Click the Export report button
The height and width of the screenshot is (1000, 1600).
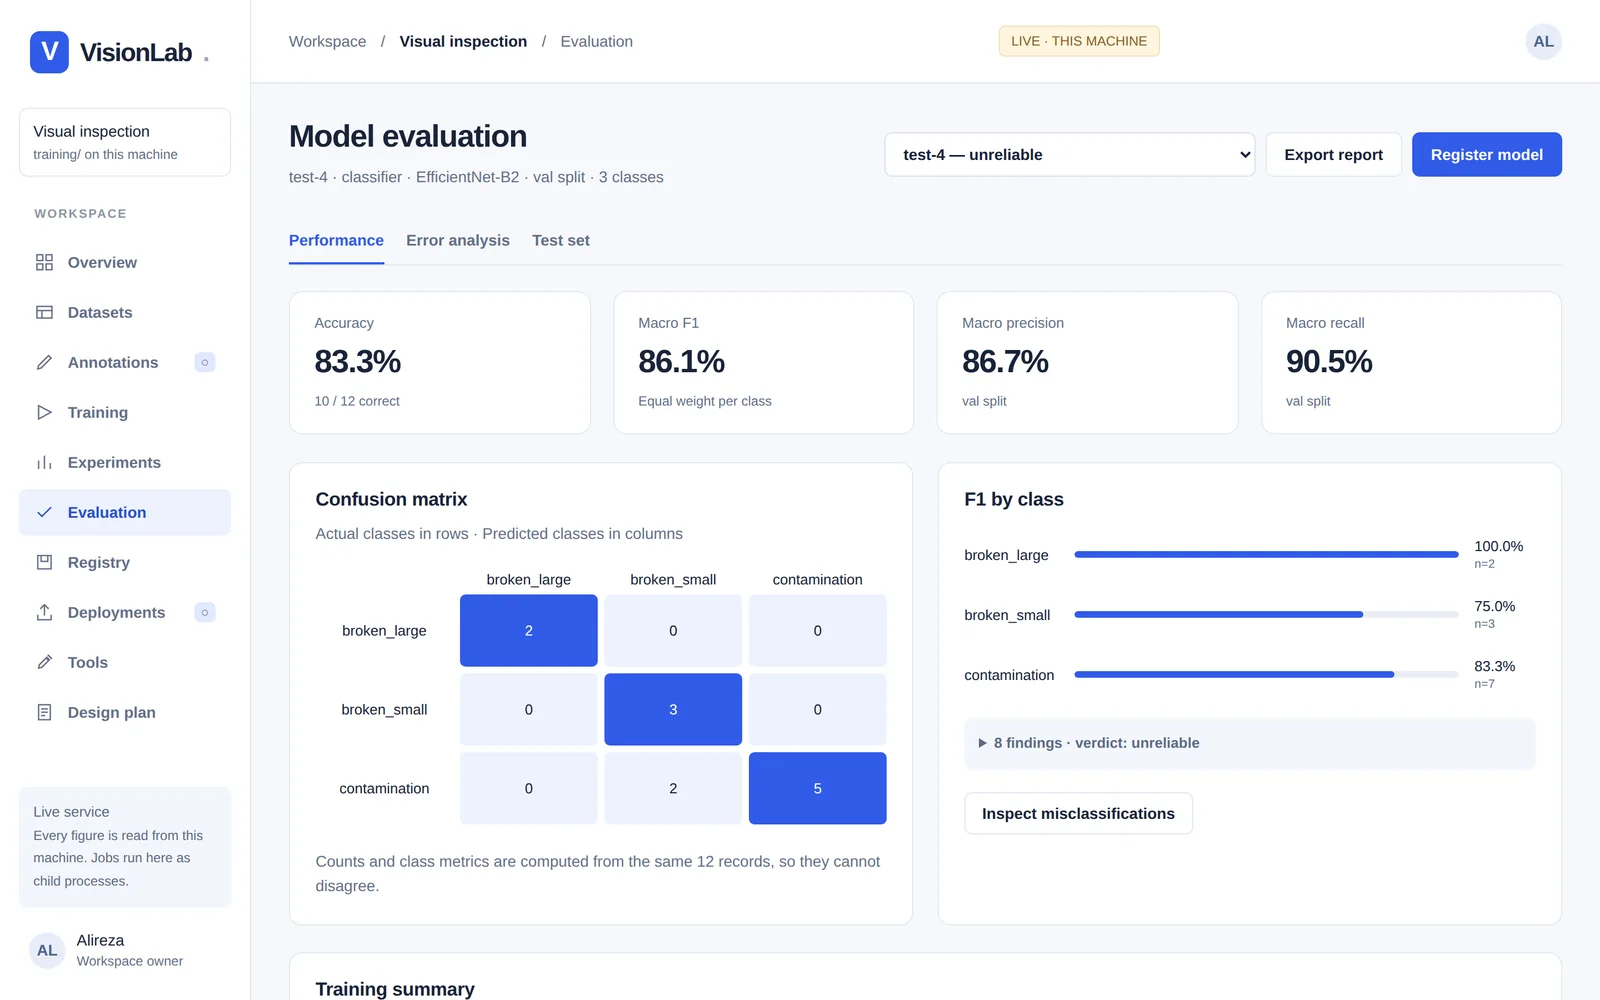[x=1333, y=155]
